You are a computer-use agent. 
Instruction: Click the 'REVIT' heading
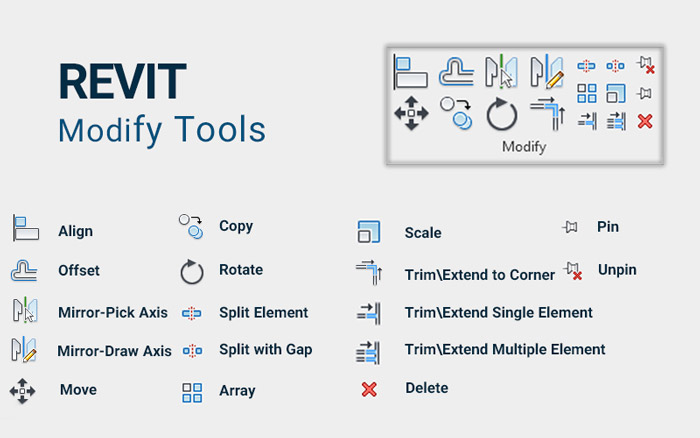(123, 82)
